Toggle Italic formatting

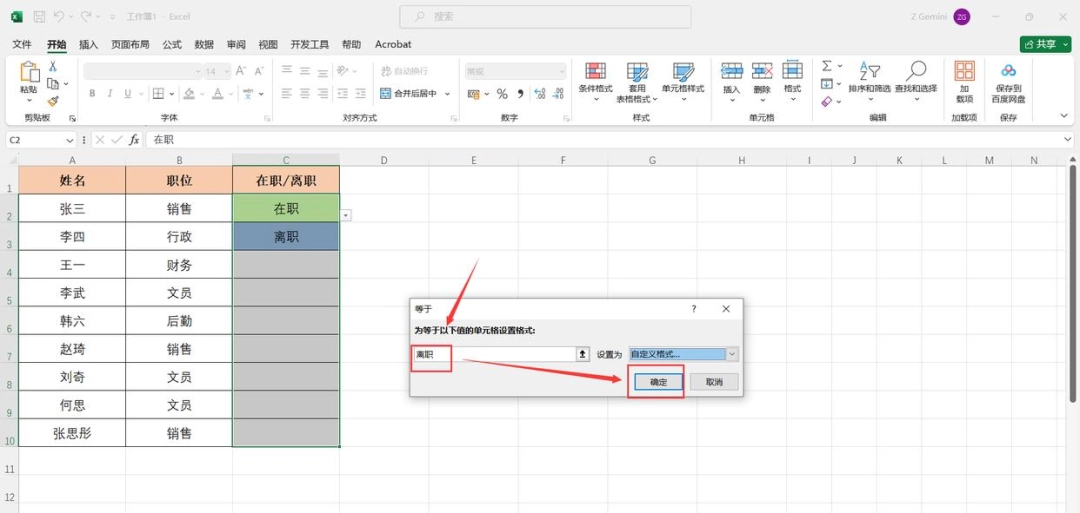point(110,94)
